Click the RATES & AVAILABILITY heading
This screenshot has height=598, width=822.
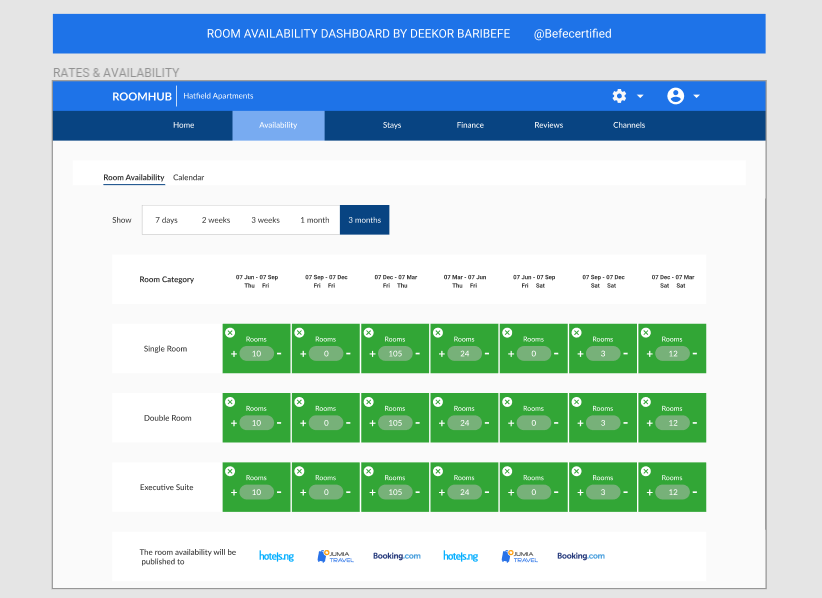pos(116,73)
